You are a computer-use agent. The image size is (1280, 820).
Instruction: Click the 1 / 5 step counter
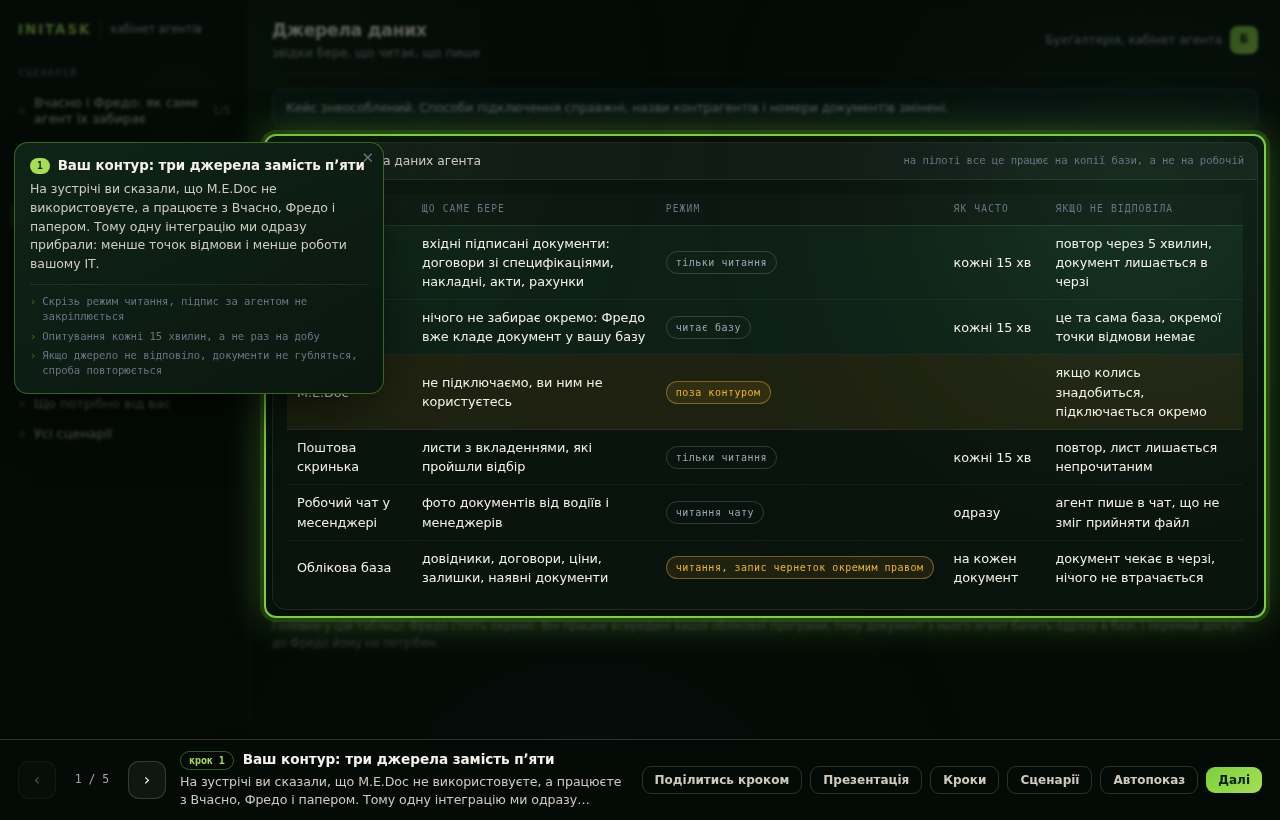click(92, 779)
